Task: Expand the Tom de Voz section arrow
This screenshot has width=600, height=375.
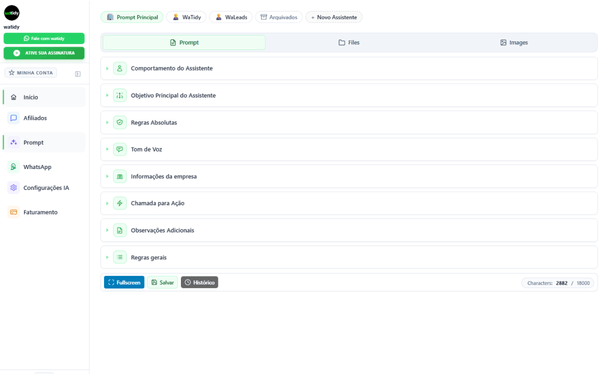Action: (x=107, y=149)
